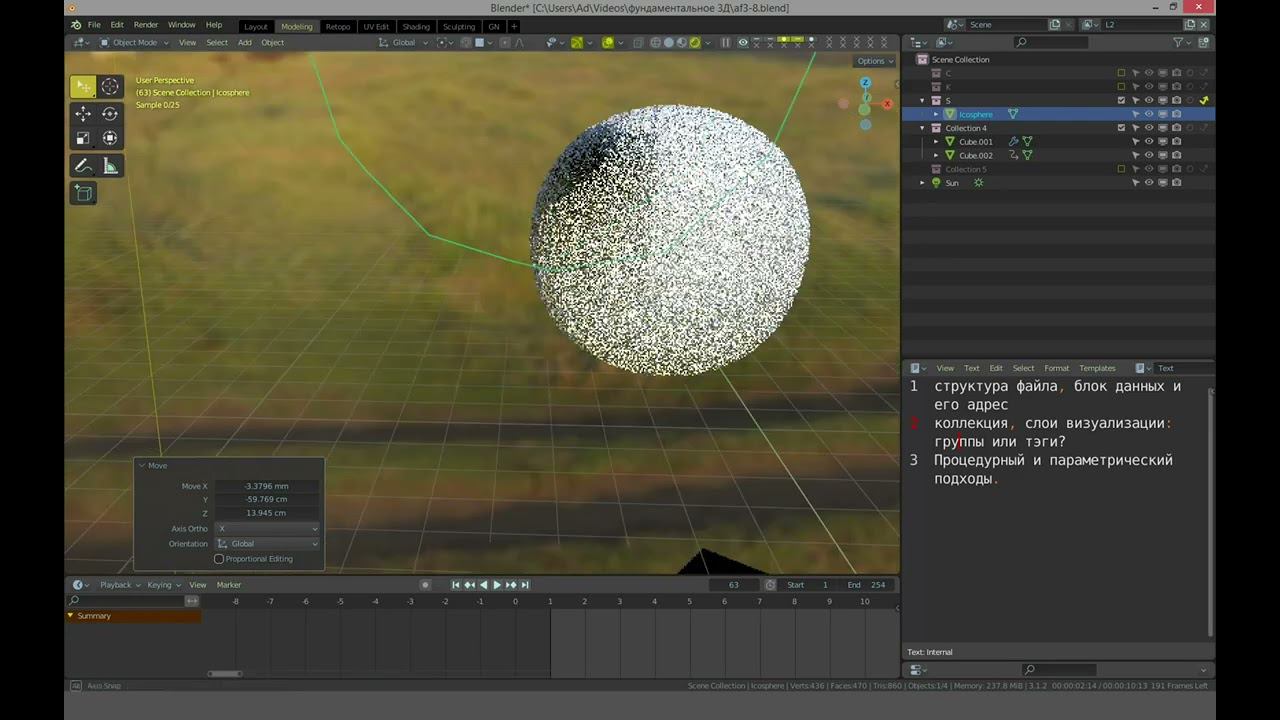
Task: Select the Add Cube tool
Action: pyautogui.click(x=84, y=193)
